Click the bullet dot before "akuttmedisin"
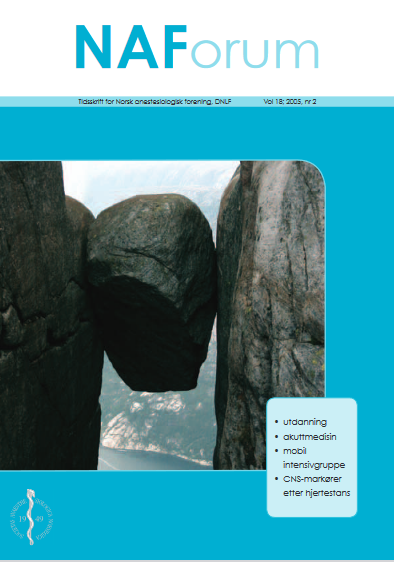Viewport: 394px width, 562px height. [x=276, y=437]
